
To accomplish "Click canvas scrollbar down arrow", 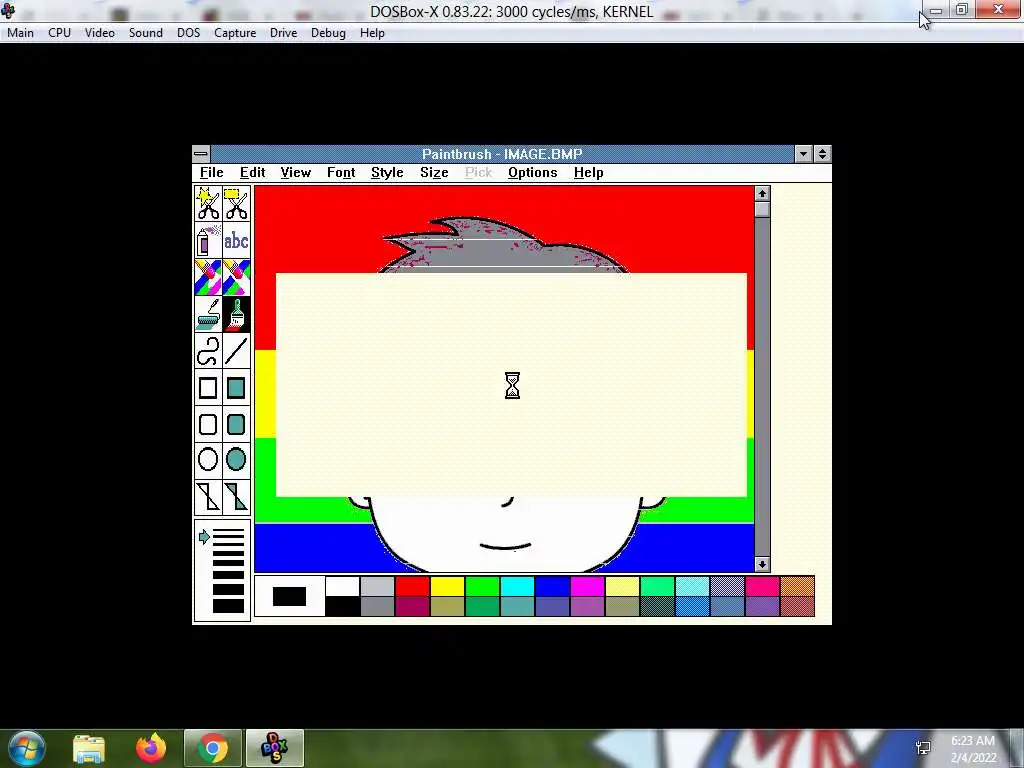I will click(x=762, y=564).
